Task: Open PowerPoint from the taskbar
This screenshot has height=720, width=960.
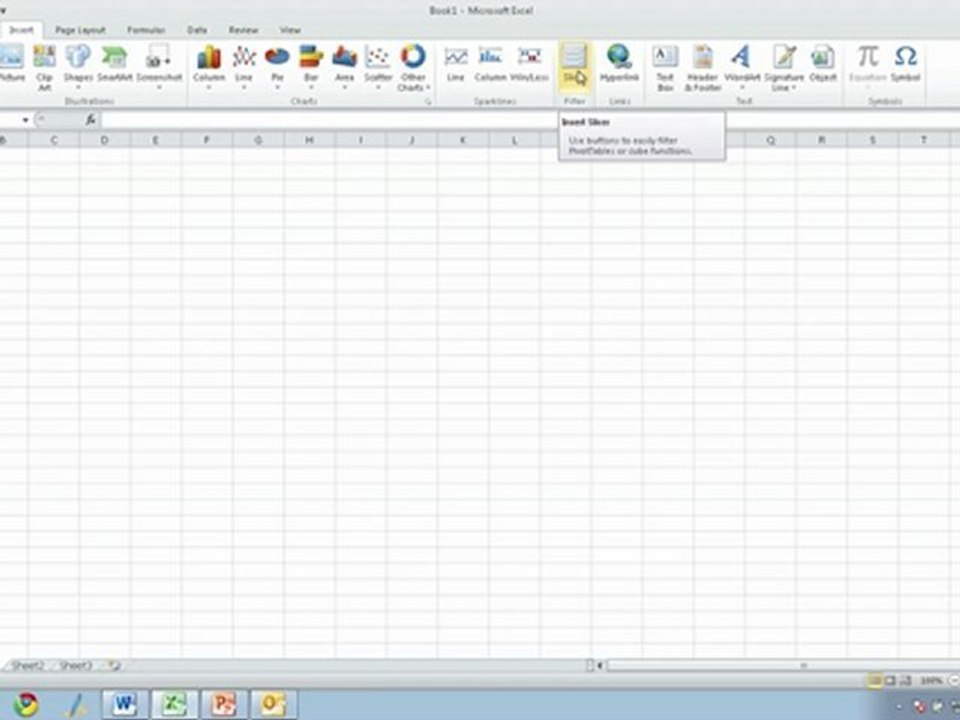Action: [x=223, y=704]
